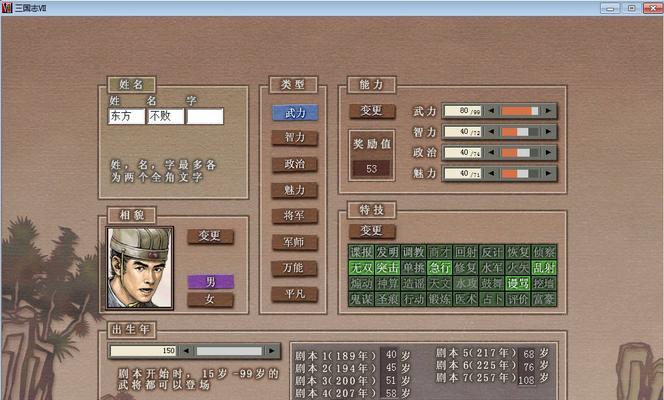The height and width of the screenshot is (400, 664).
Task: Click the 奖励值 number 53
Action: 371,168
